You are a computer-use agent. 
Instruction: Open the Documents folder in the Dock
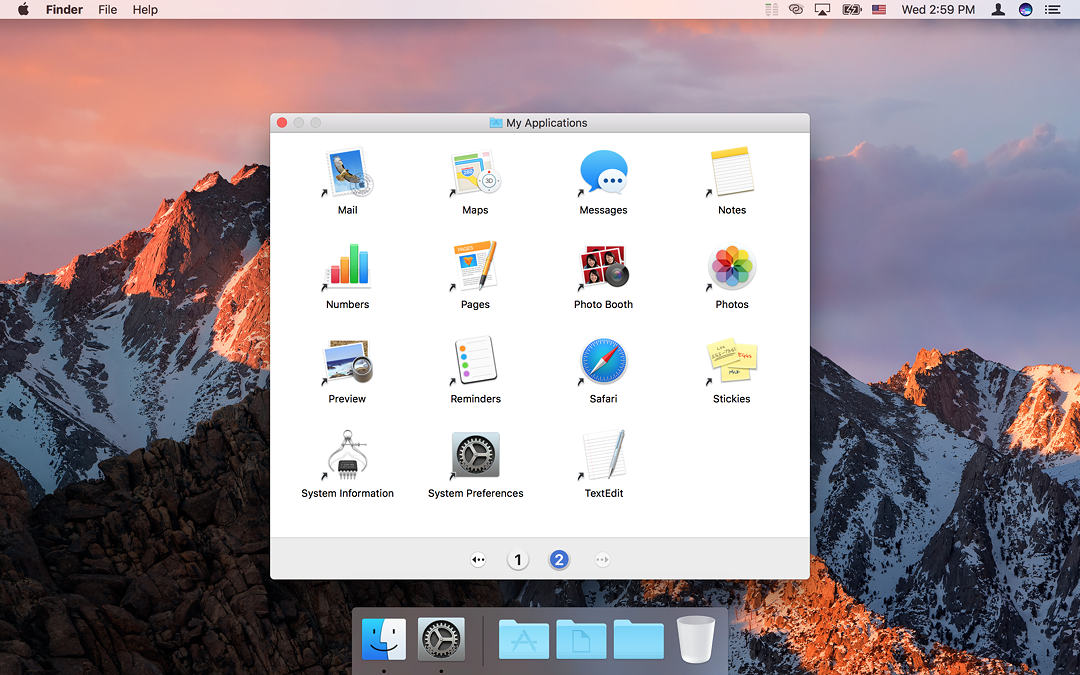point(581,639)
